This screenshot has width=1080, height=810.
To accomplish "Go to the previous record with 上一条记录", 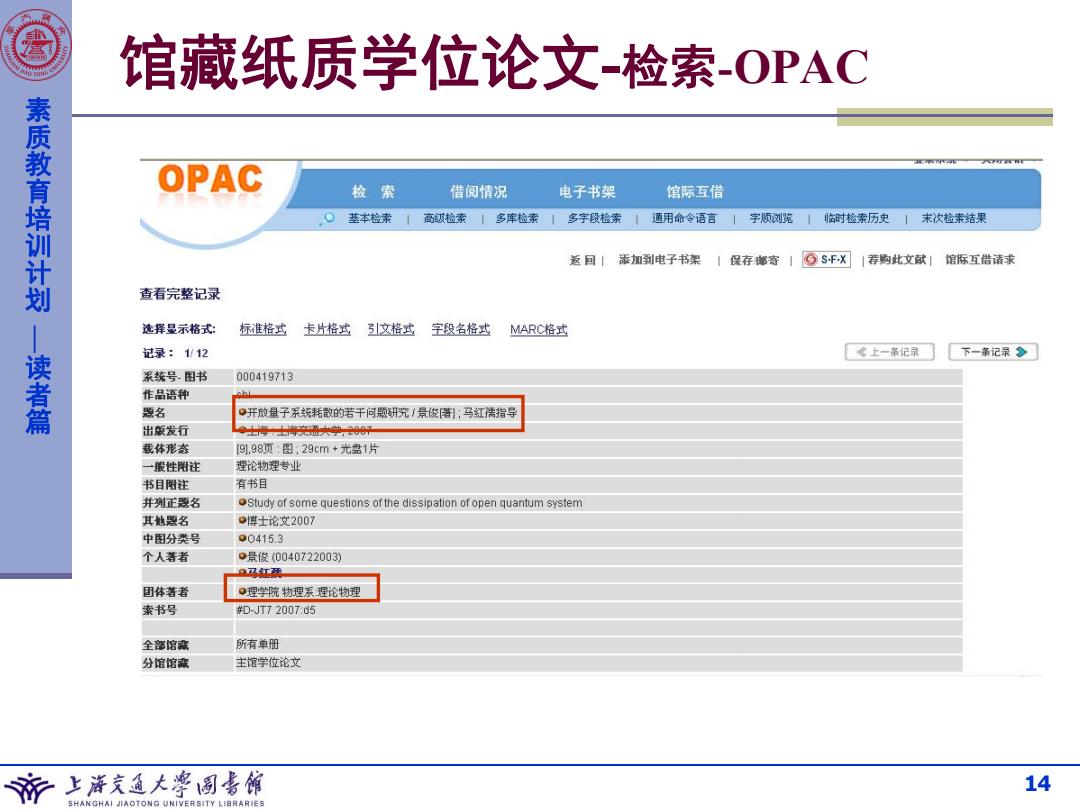I will click(x=889, y=352).
